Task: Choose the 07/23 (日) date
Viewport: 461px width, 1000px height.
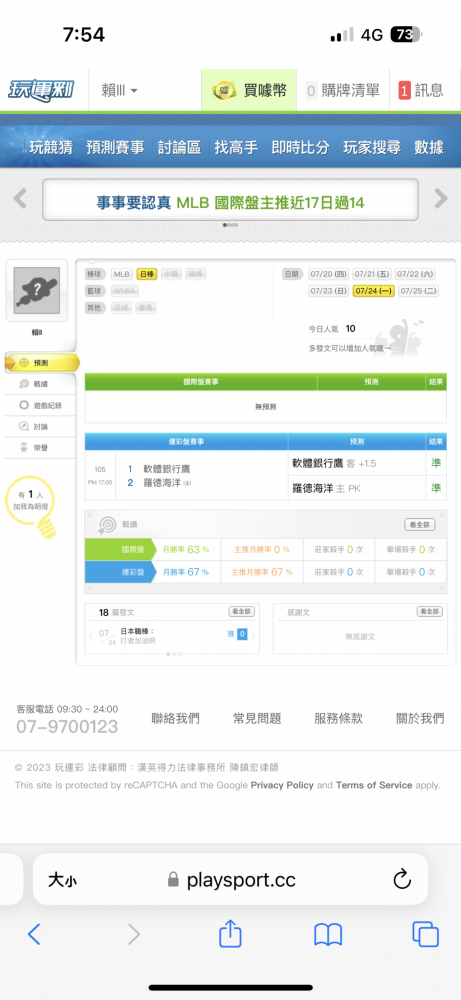Action: tap(328, 291)
